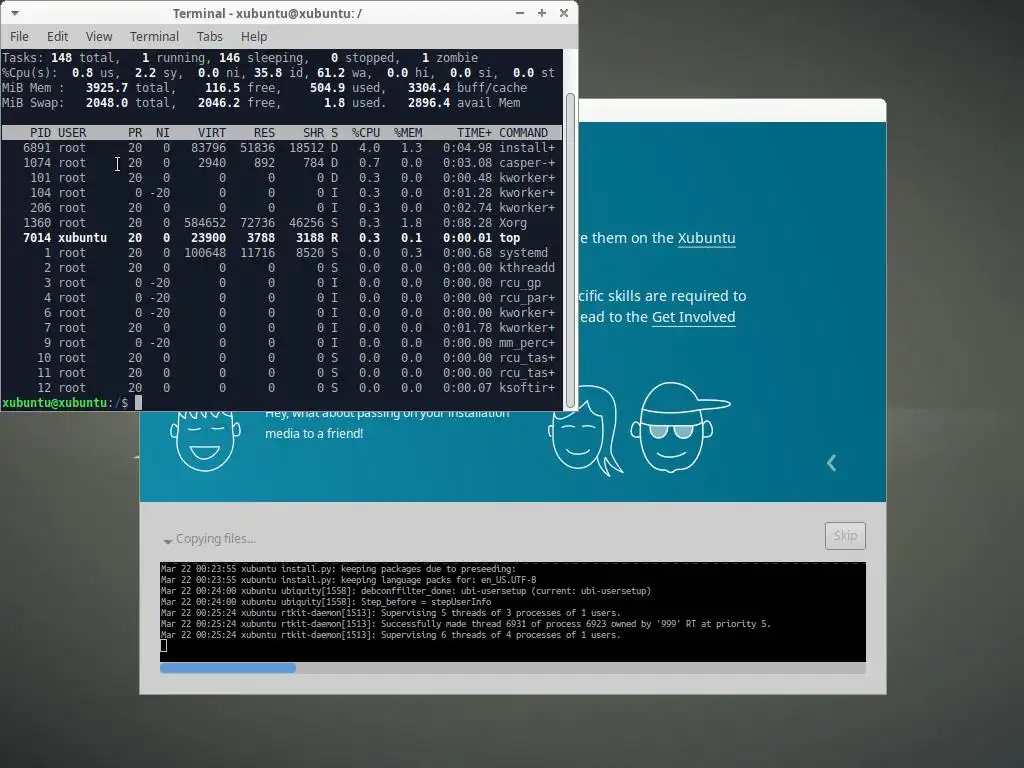Click the Terminal vertical scrollbar
This screenshot has width=1024, height=768.
pyautogui.click(x=570, y=250)
